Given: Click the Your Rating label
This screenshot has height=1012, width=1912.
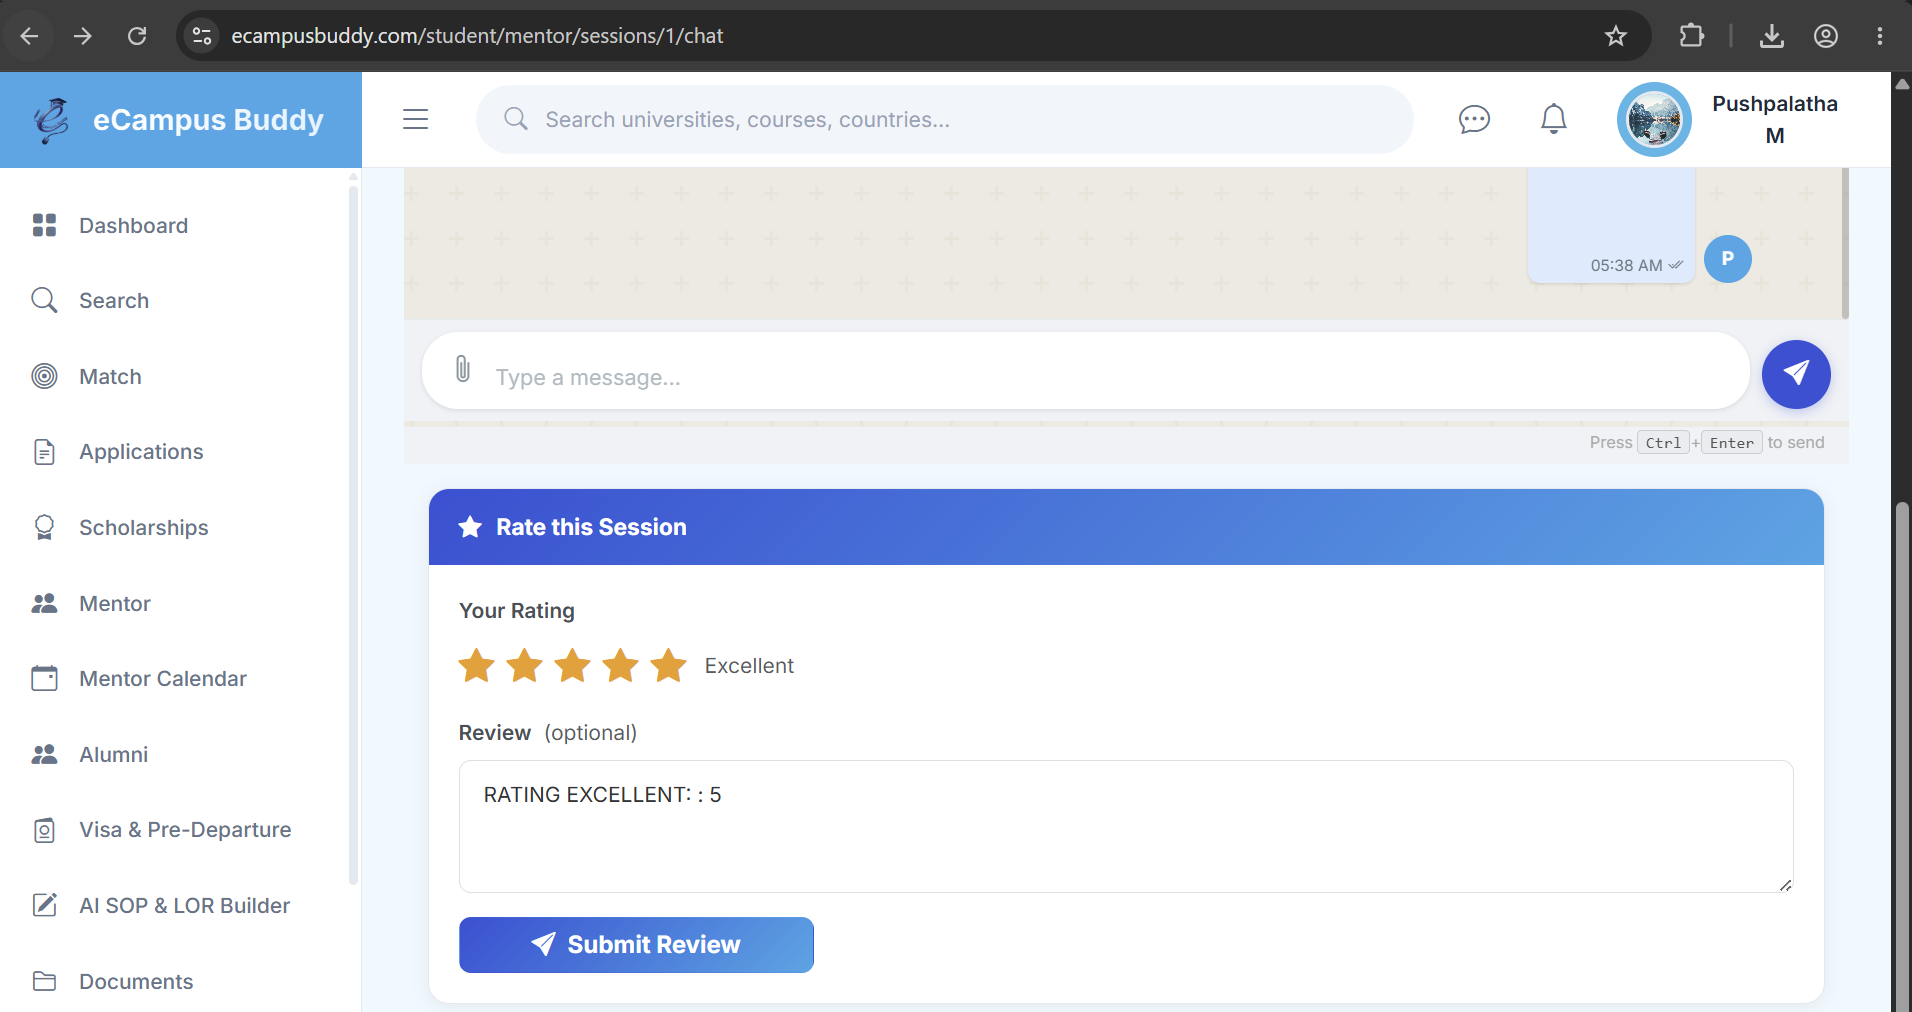Looking at the screenshot, I should (517, 611).
